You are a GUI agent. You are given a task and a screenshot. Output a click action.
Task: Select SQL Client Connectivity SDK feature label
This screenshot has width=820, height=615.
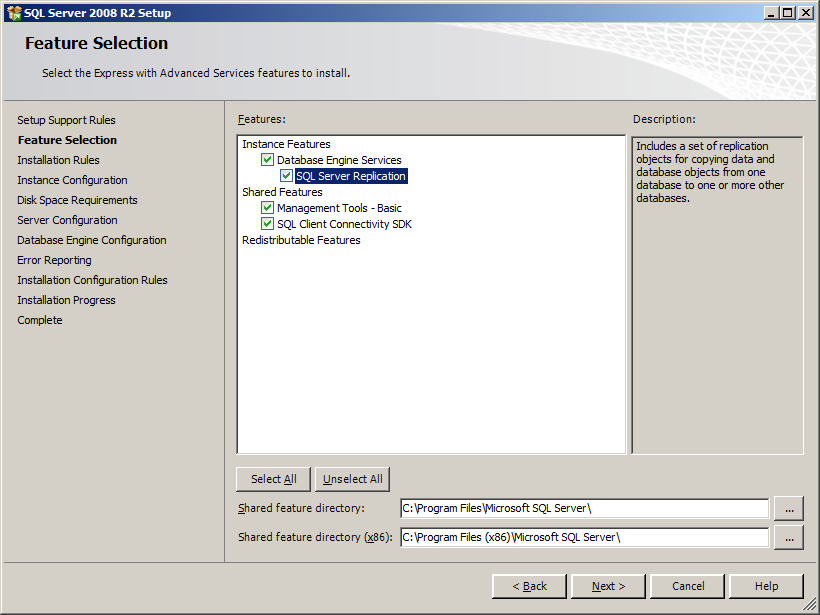click(x=344, y=224)
